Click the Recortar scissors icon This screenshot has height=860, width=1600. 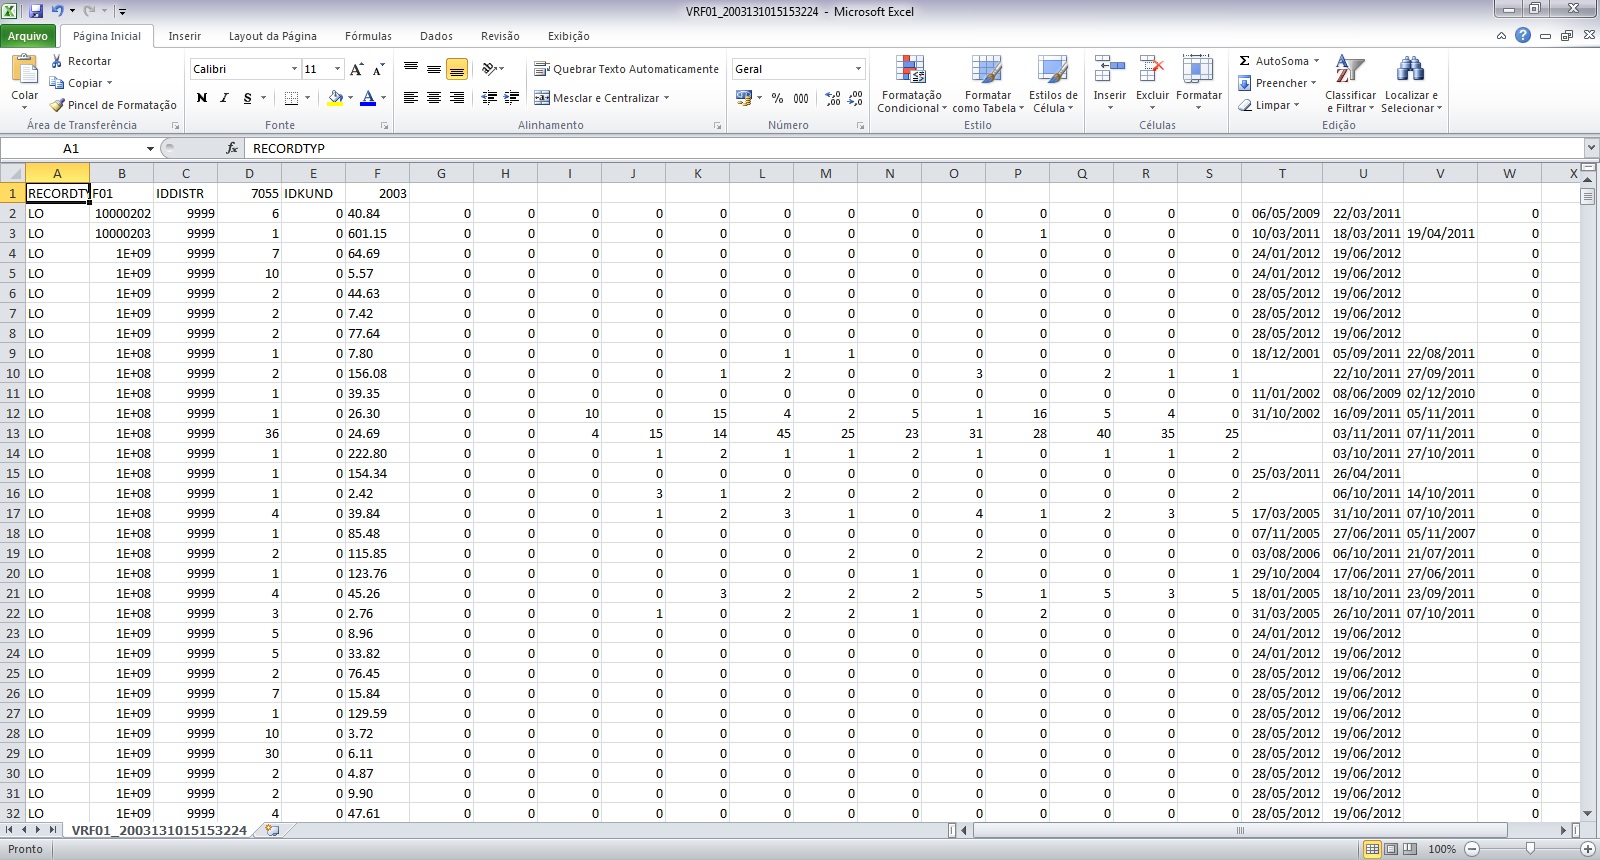tap(57, 61)
